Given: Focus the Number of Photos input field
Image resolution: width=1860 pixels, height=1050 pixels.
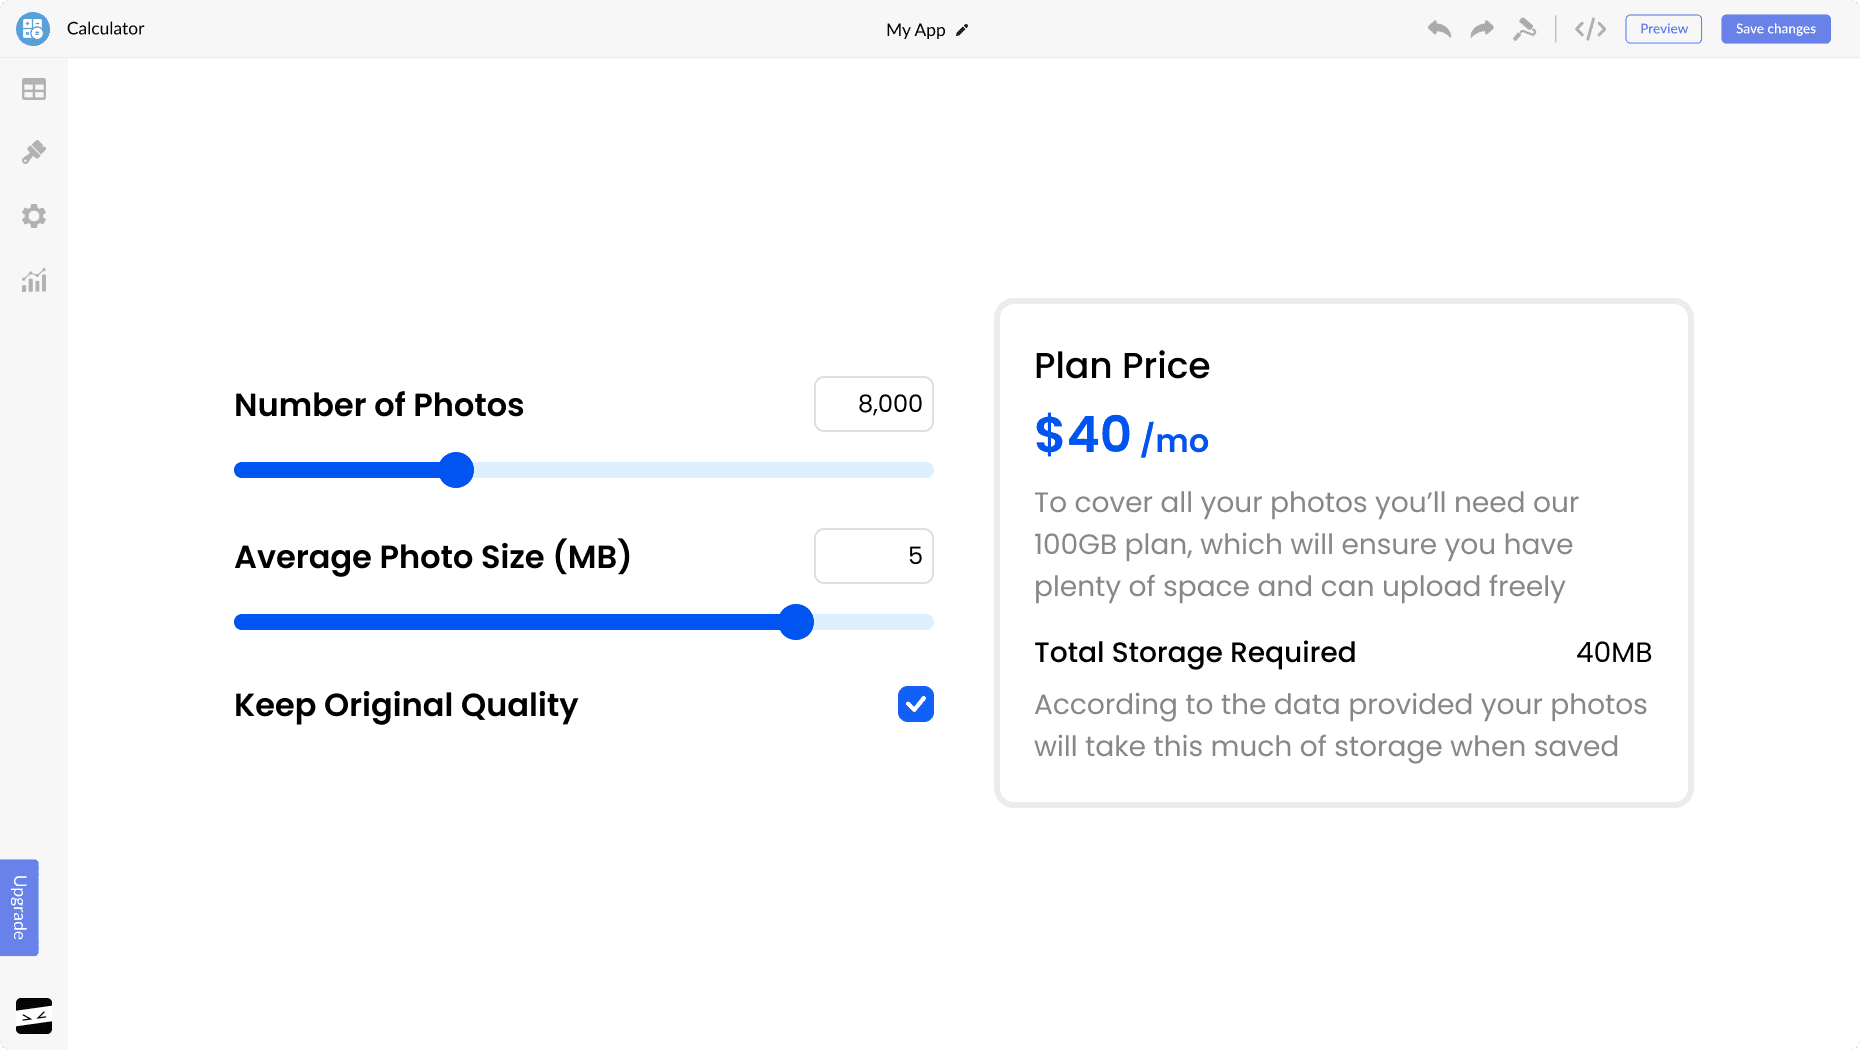Looking at the screenshot, I should [873, 404].
